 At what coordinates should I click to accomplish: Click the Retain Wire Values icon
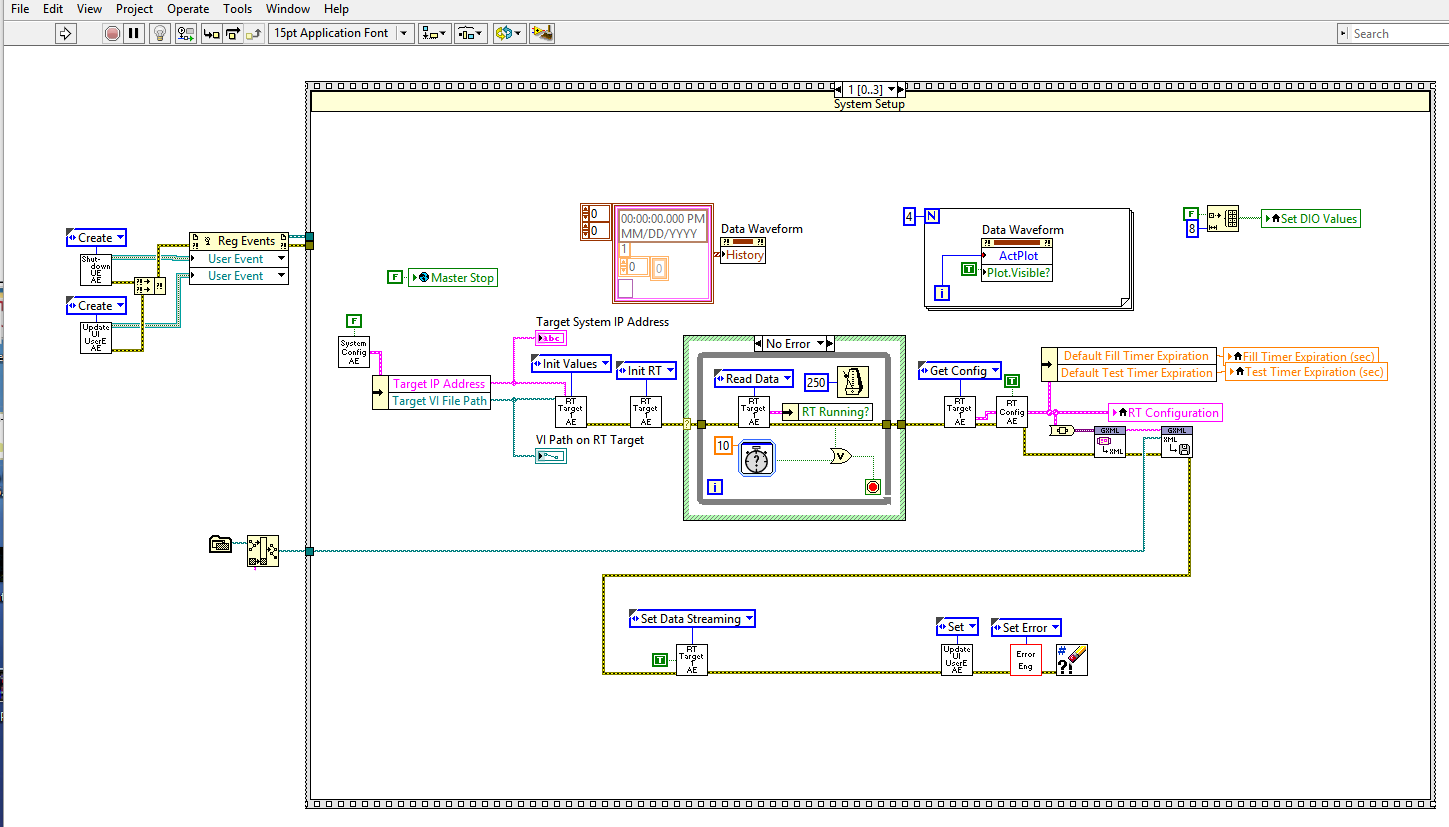186,33
